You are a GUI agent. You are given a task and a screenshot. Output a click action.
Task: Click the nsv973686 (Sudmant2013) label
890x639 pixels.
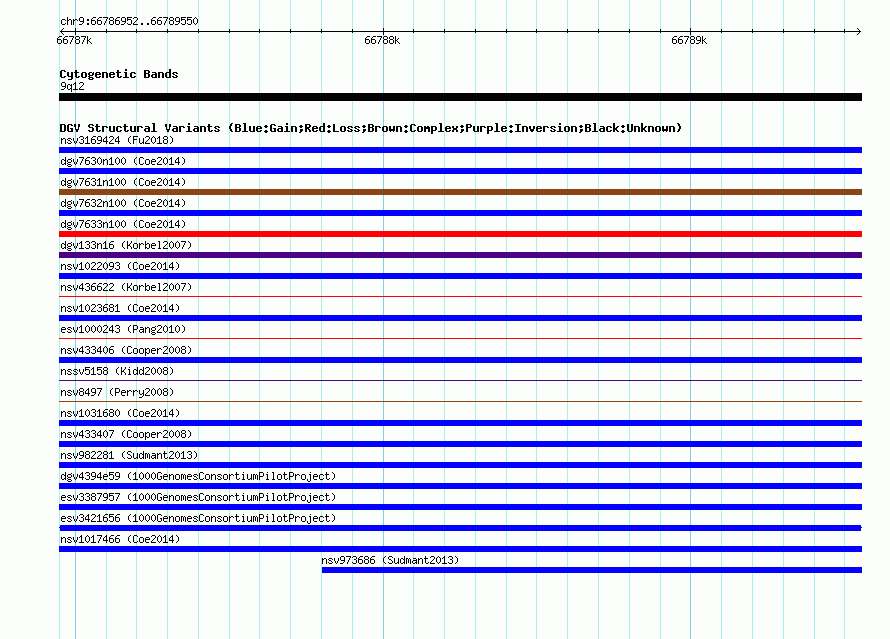coord(390,560)
